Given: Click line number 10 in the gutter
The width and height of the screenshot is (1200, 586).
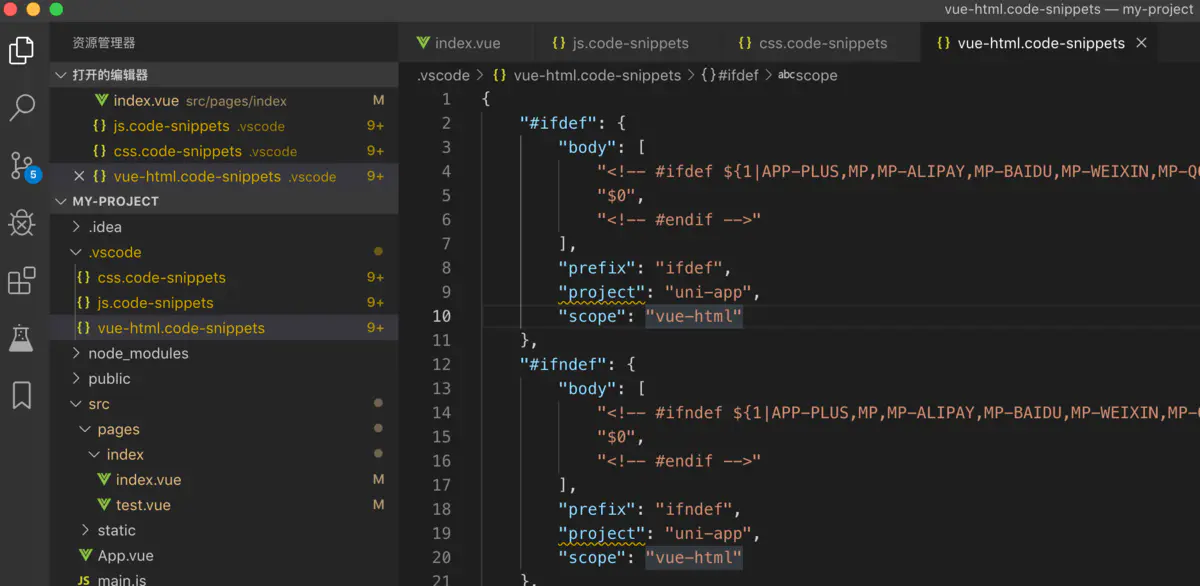Looking at the screenshot, I should coord(441,316).
